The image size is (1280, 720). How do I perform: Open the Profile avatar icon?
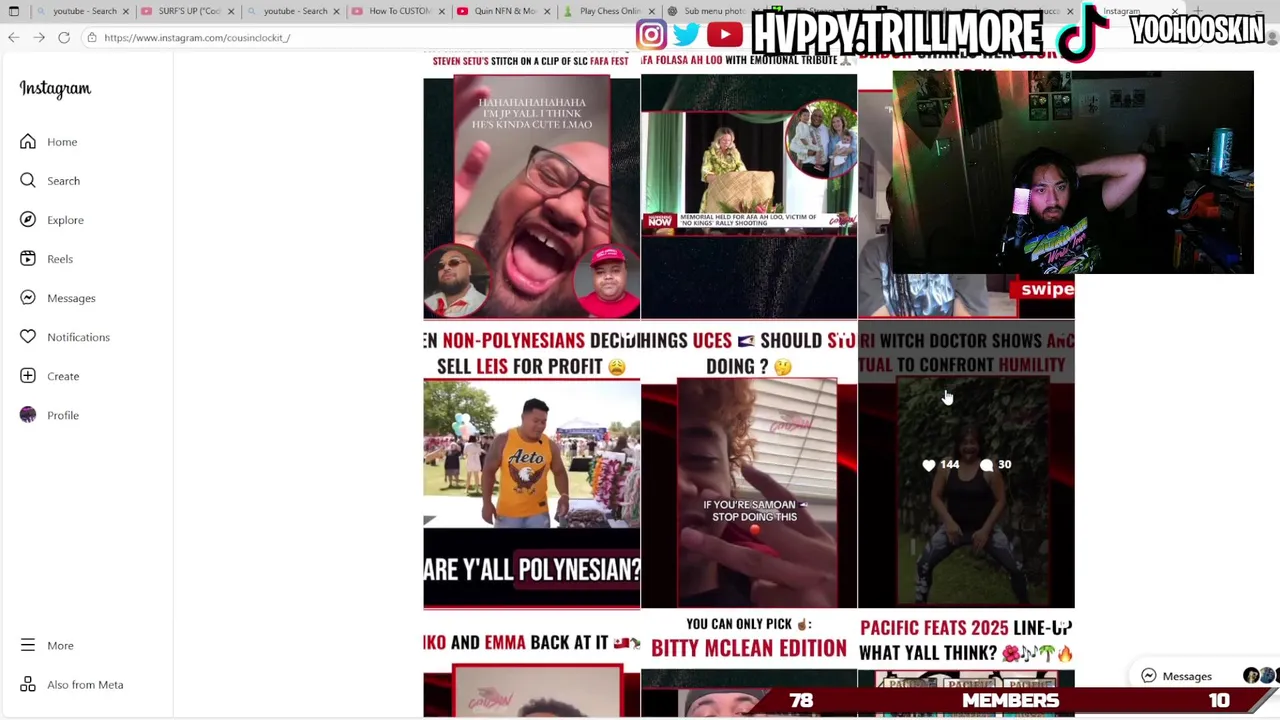pos(28,415)
